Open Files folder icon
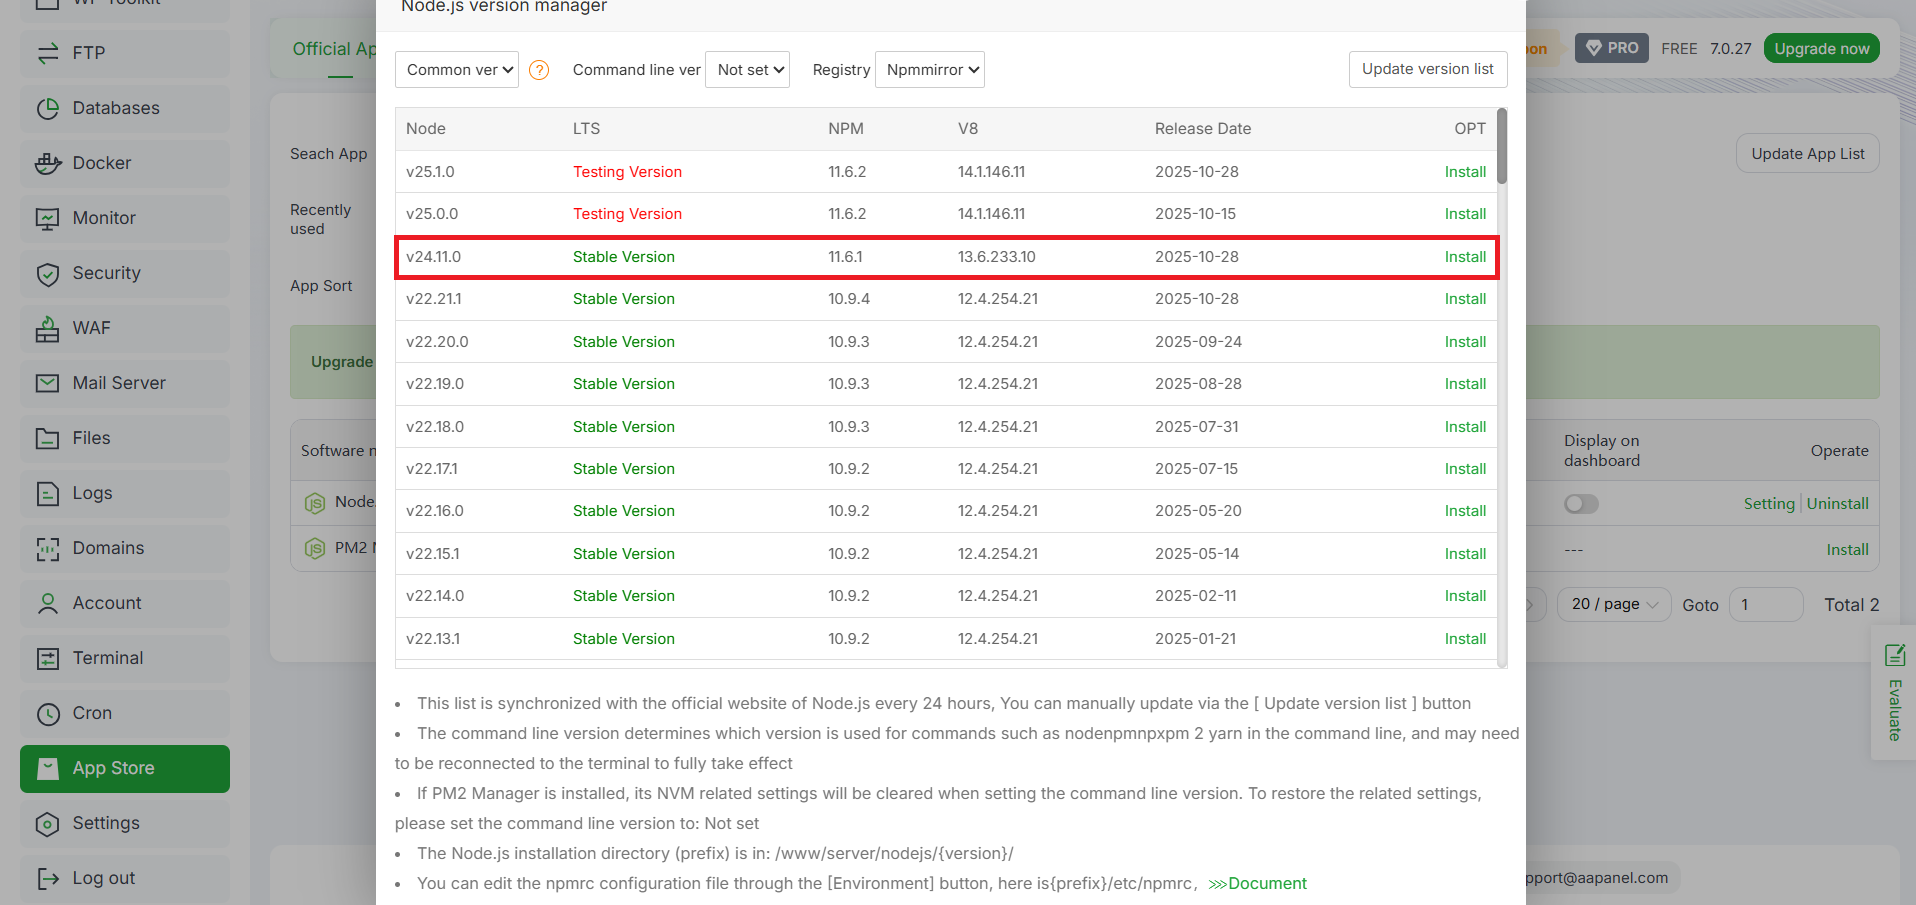 [47, 438]
